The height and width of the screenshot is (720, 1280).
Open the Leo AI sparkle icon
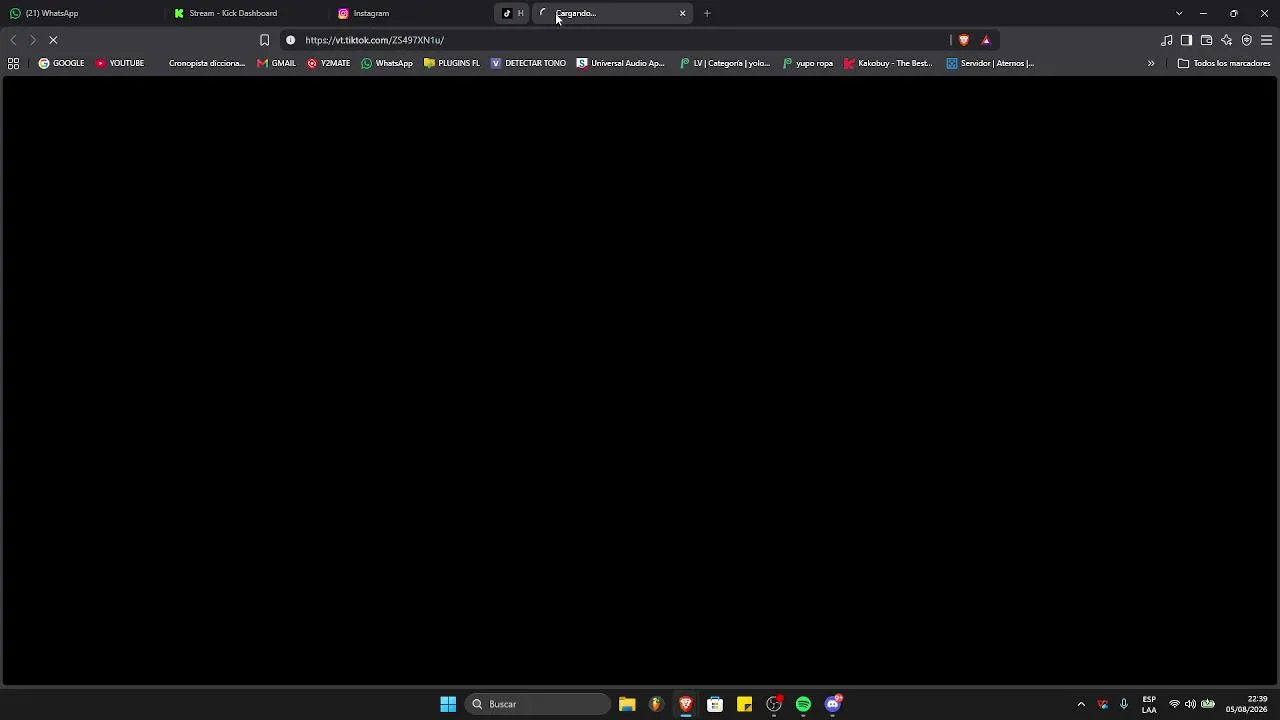point(1227,40)
